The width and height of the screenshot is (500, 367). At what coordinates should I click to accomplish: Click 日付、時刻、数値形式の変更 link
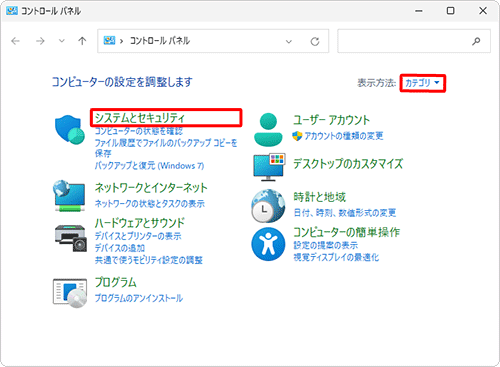(345, 213)
